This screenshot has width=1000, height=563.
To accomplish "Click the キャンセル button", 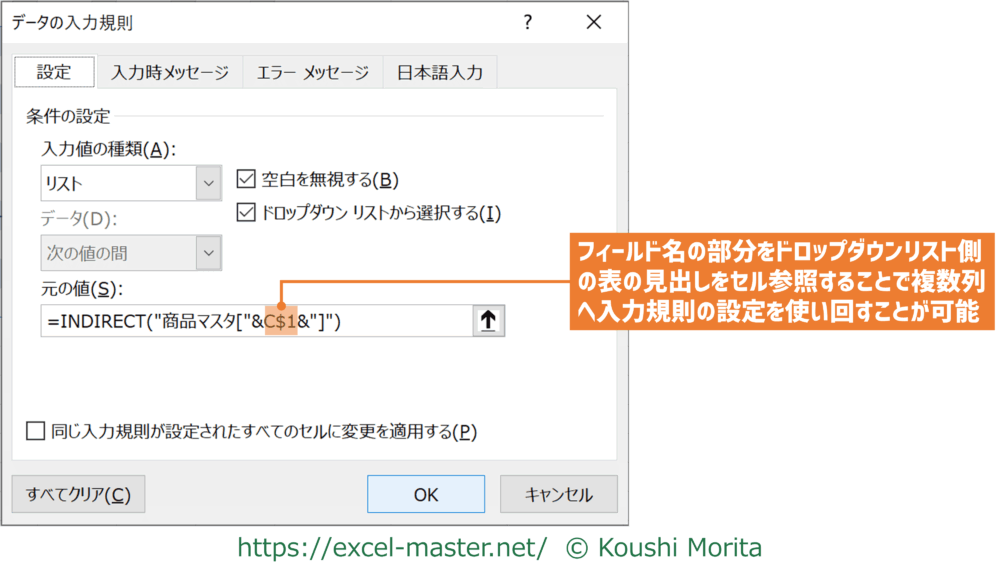I will [x=559, y=494].
